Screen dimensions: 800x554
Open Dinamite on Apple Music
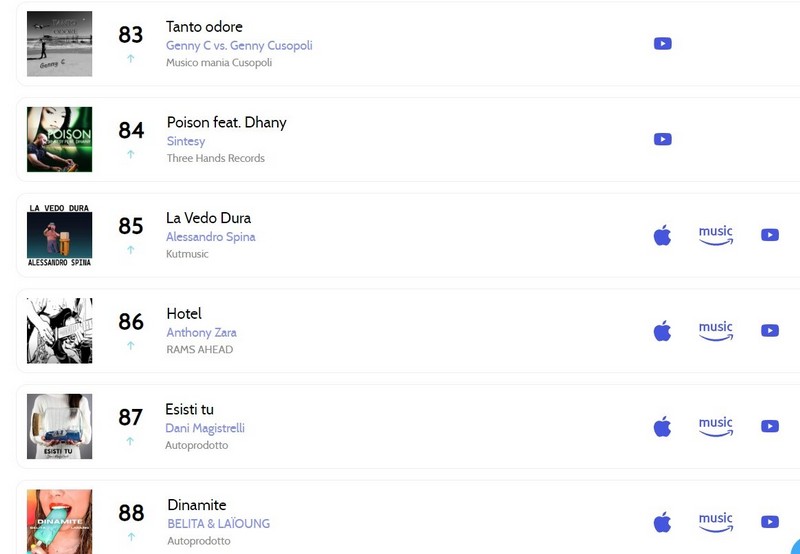tap(662, 522)
